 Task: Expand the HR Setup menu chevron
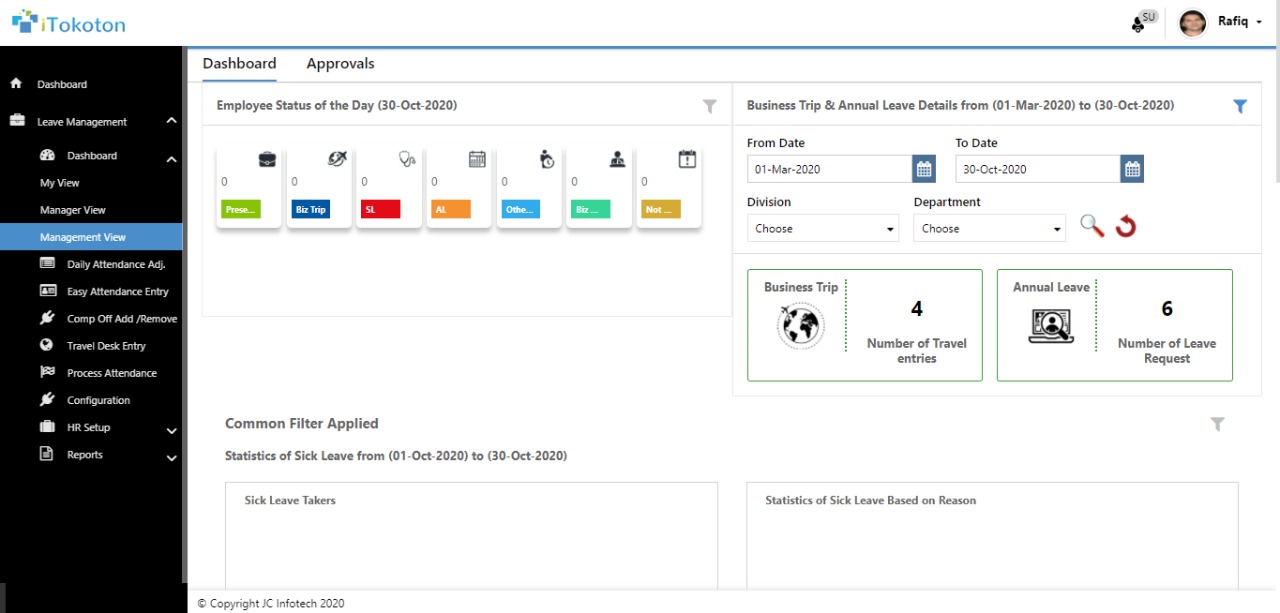tap(171, 431)
